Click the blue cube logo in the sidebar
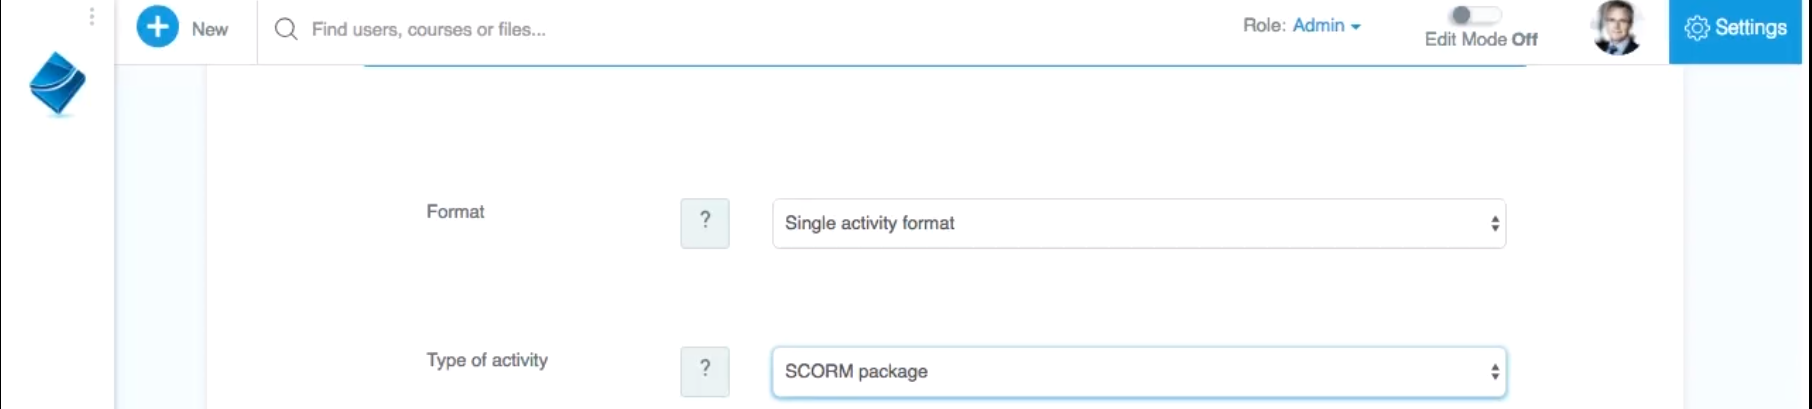This screenshot has width=1812, height=409. pyautogui.click(x=58, y=84)
